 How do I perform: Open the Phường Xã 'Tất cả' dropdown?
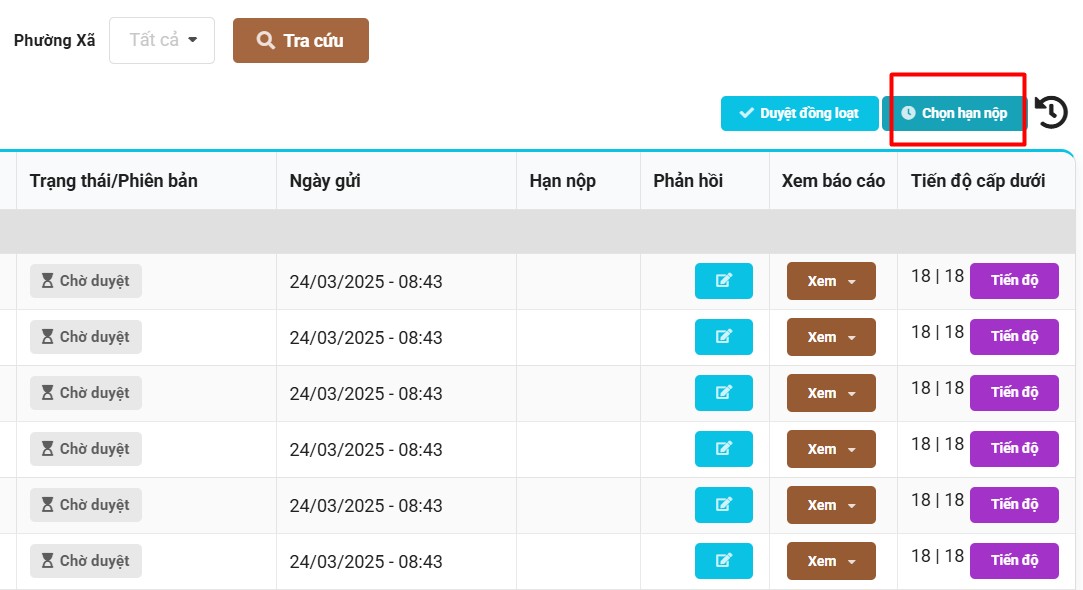162,41
